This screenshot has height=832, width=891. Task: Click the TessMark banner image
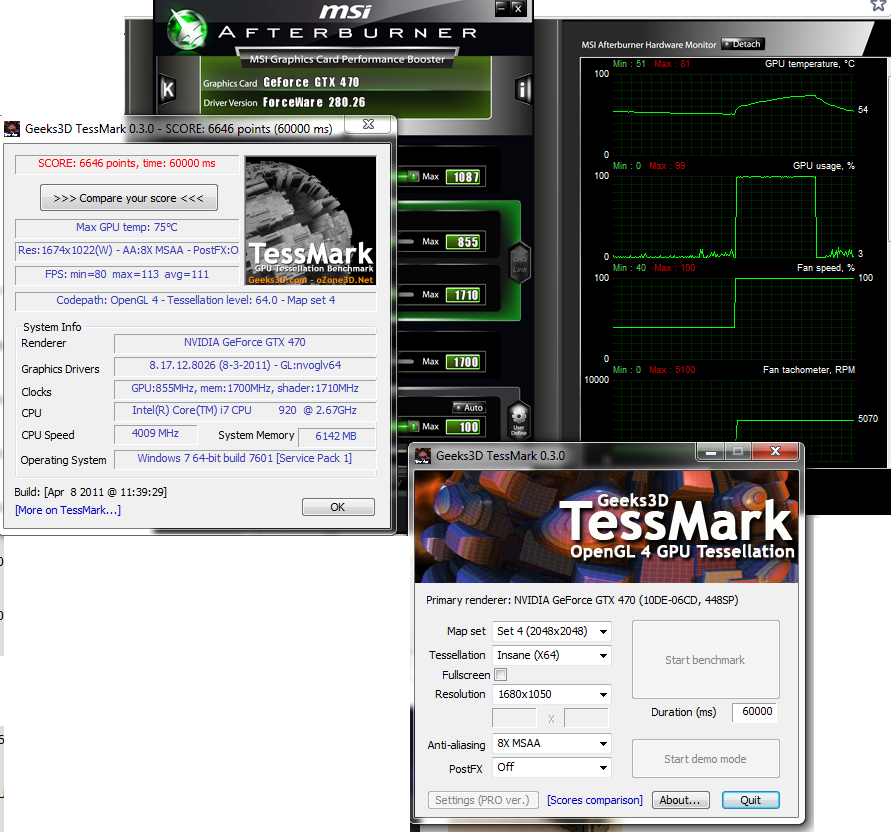pos(606,527)
